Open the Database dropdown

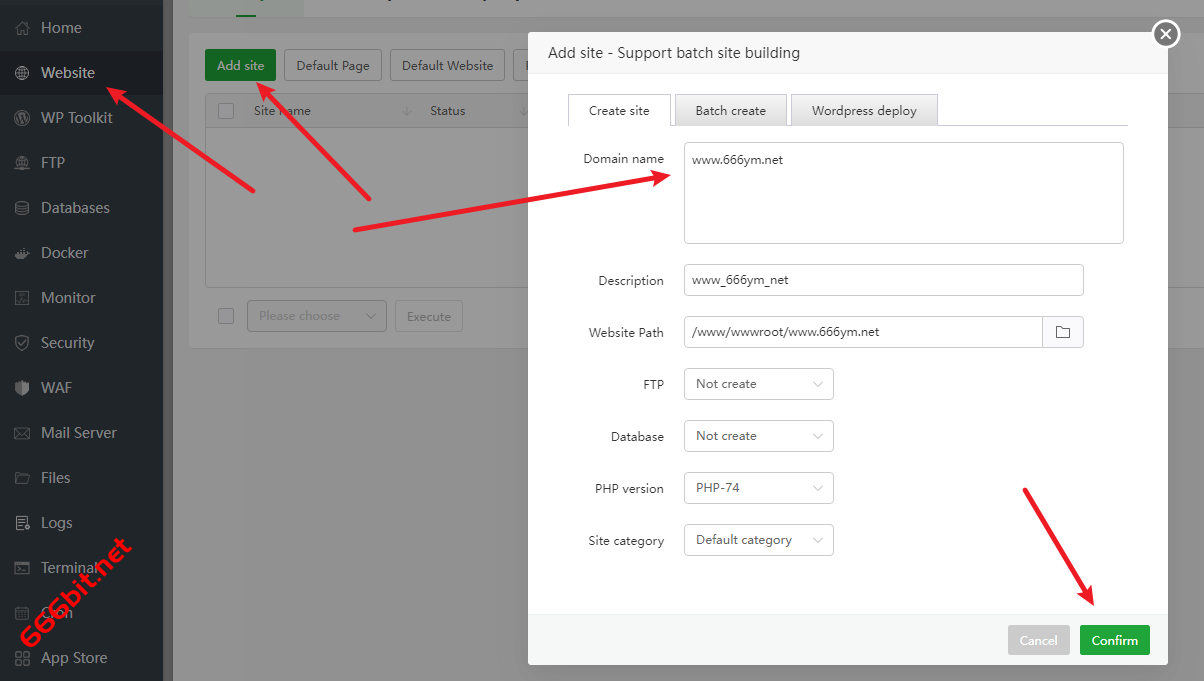tap(758, 436)
